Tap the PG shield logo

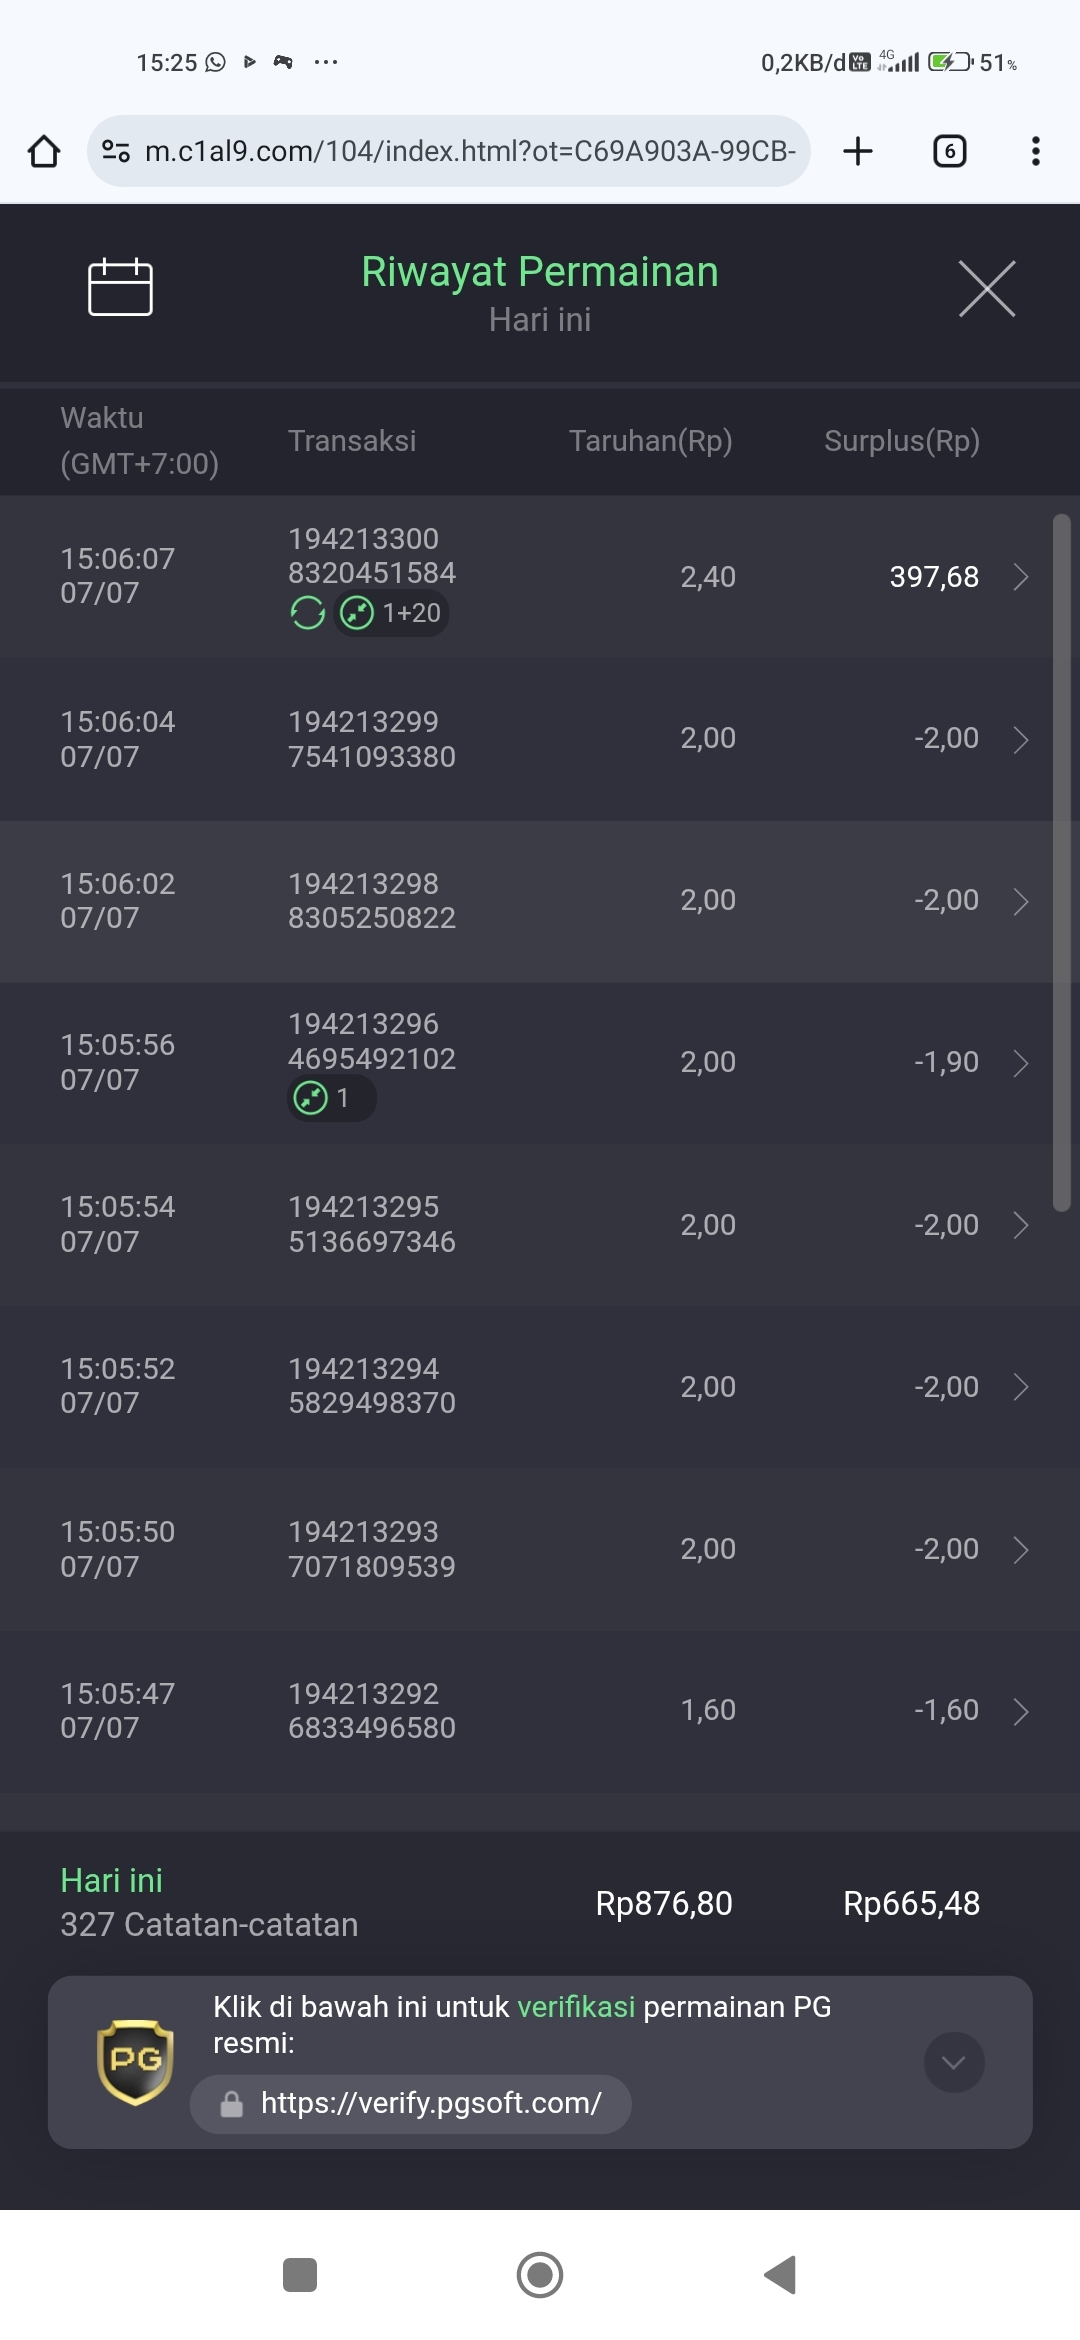[x=135, y=2062]
